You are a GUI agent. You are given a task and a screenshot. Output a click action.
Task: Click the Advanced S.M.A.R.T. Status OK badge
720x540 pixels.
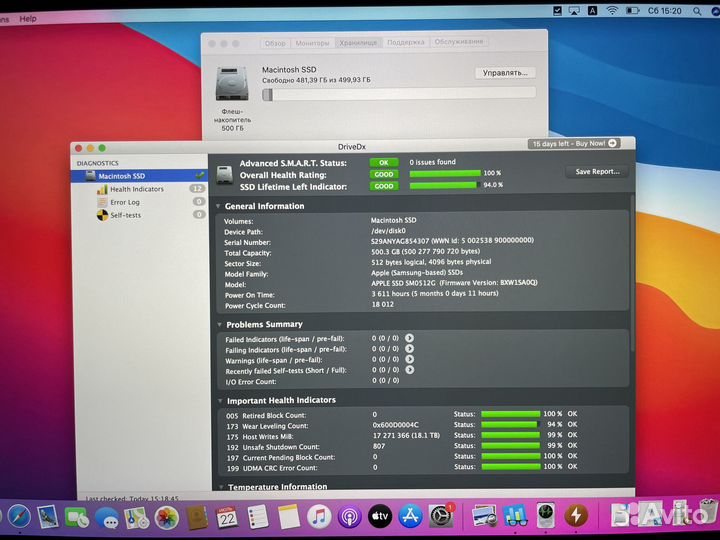[383, 163]
